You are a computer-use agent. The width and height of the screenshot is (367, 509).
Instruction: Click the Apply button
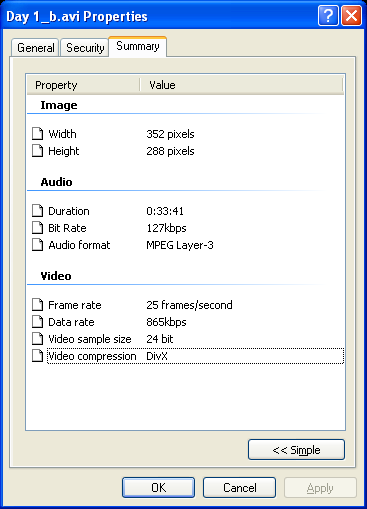(320, 488)
